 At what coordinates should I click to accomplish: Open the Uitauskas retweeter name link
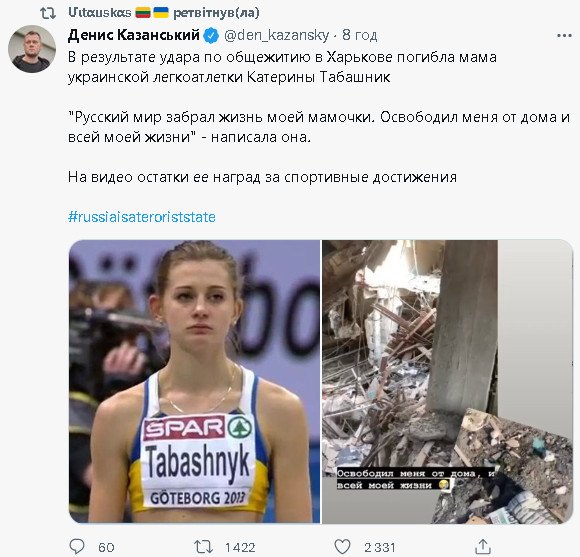point(100,13)
